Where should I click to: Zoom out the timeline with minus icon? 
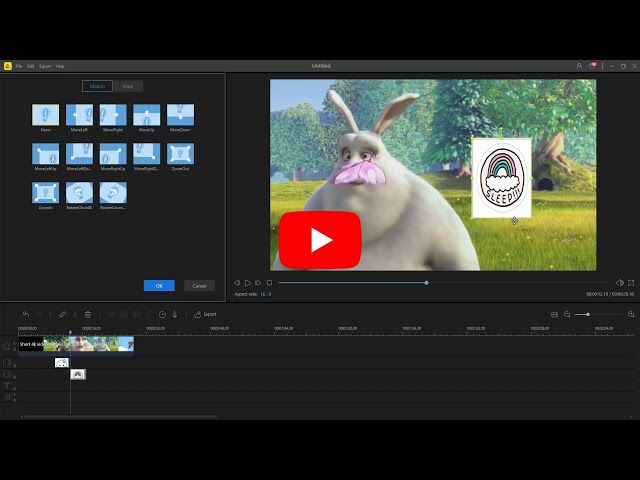click(x=567, y=314)
